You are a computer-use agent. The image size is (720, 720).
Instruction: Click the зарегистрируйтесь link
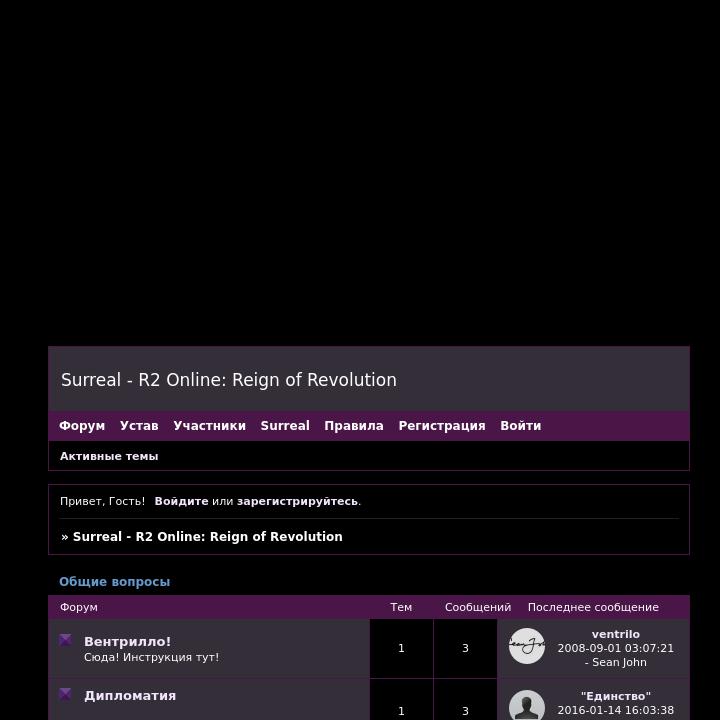coord(297,501)
